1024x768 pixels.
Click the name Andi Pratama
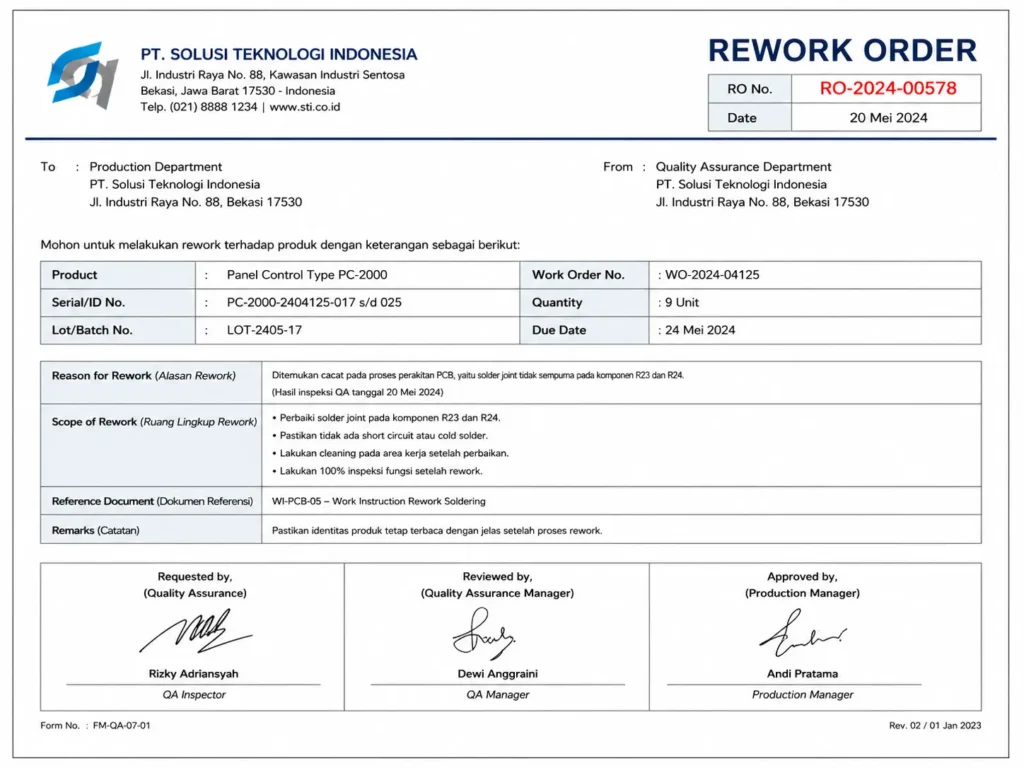(x=802, y=673)
